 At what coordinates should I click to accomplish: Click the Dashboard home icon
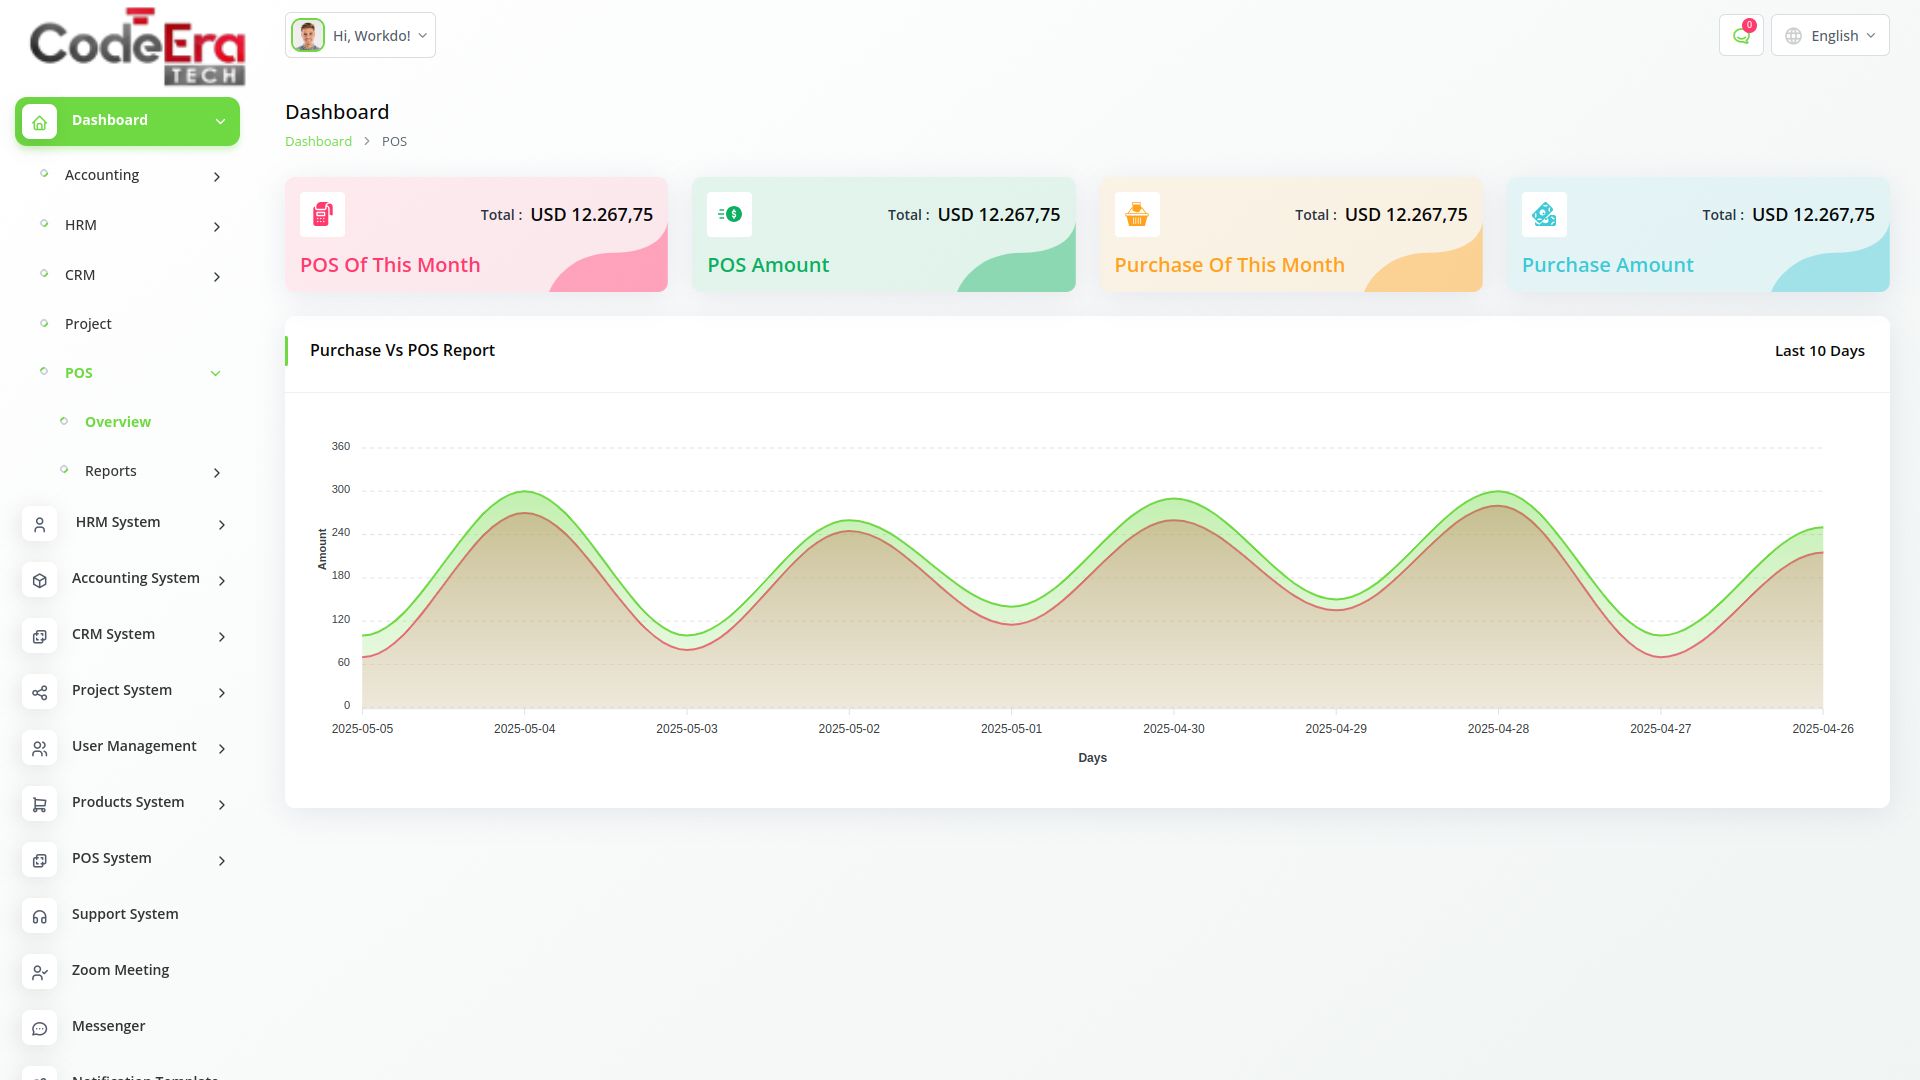click(40, 122)
